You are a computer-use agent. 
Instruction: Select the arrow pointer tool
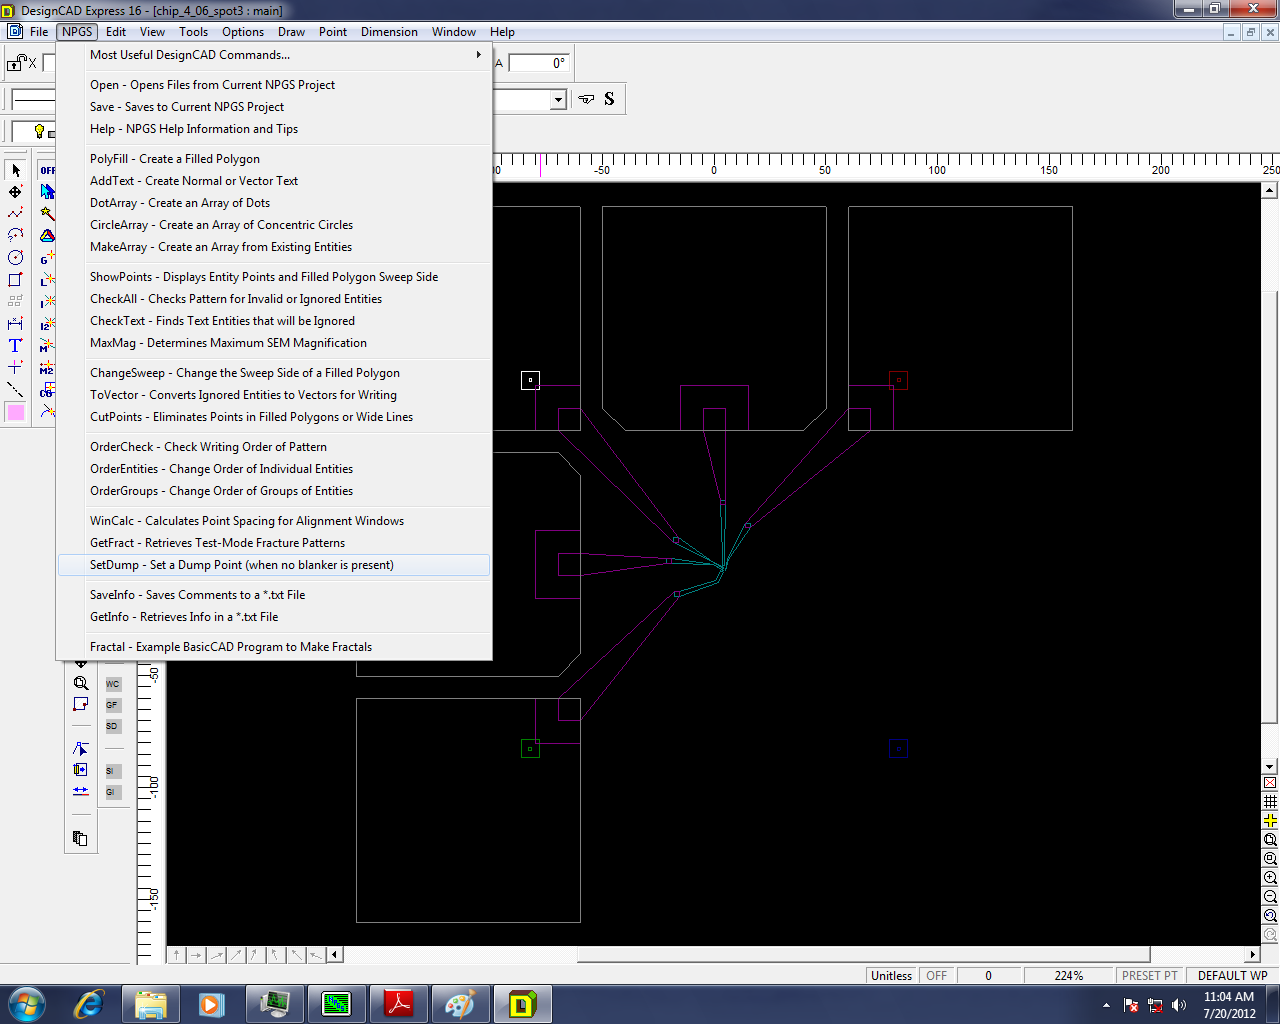tap(15, 170)
